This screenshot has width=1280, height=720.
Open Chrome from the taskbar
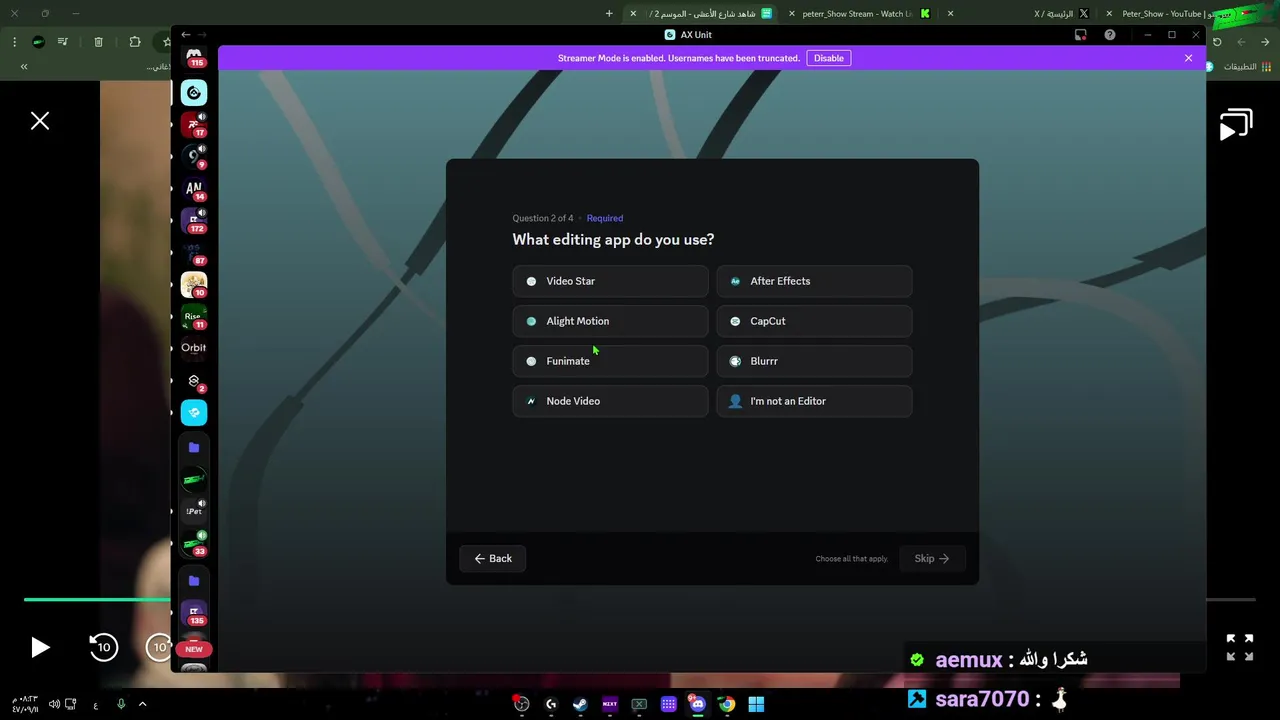point(727,704)
